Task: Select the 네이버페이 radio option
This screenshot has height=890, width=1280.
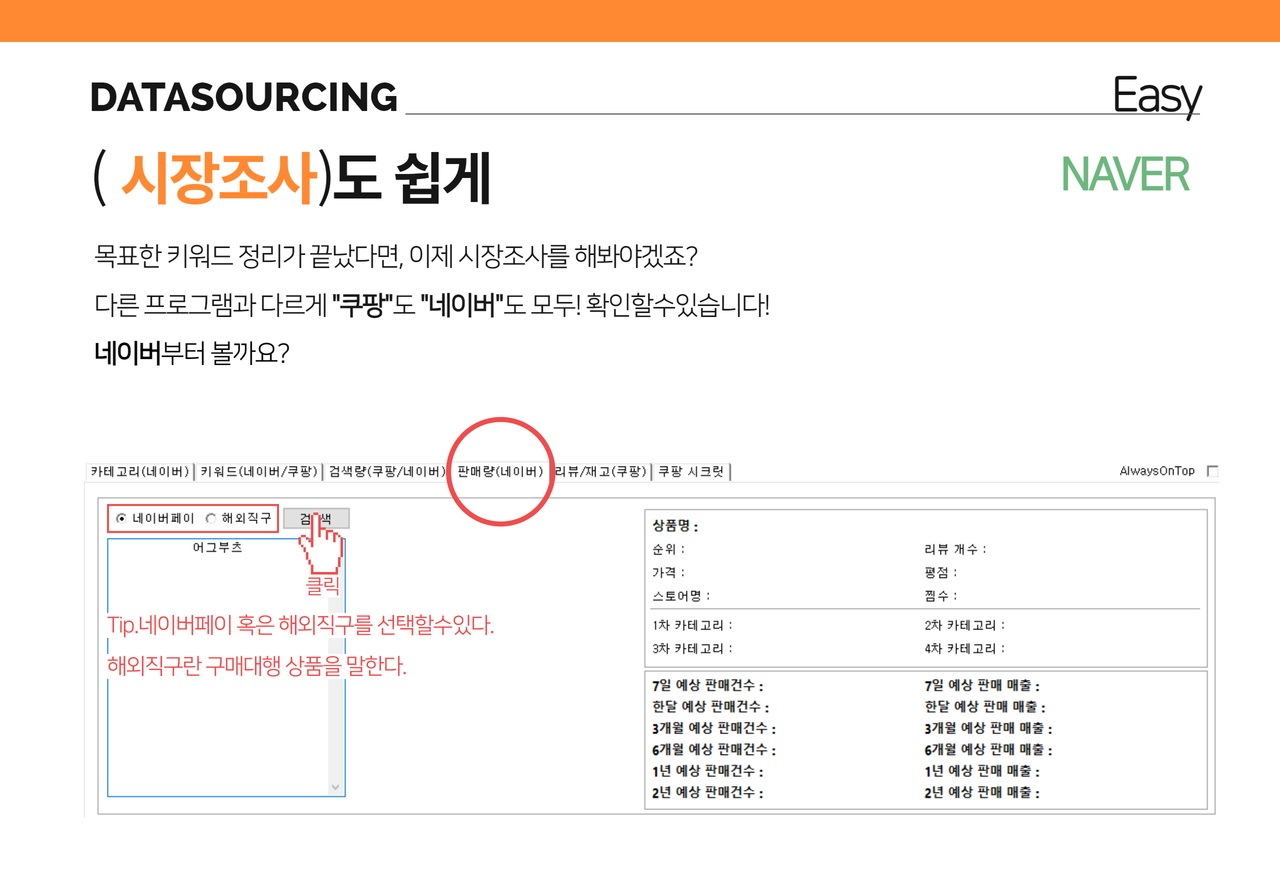Action: coord(155,518)
